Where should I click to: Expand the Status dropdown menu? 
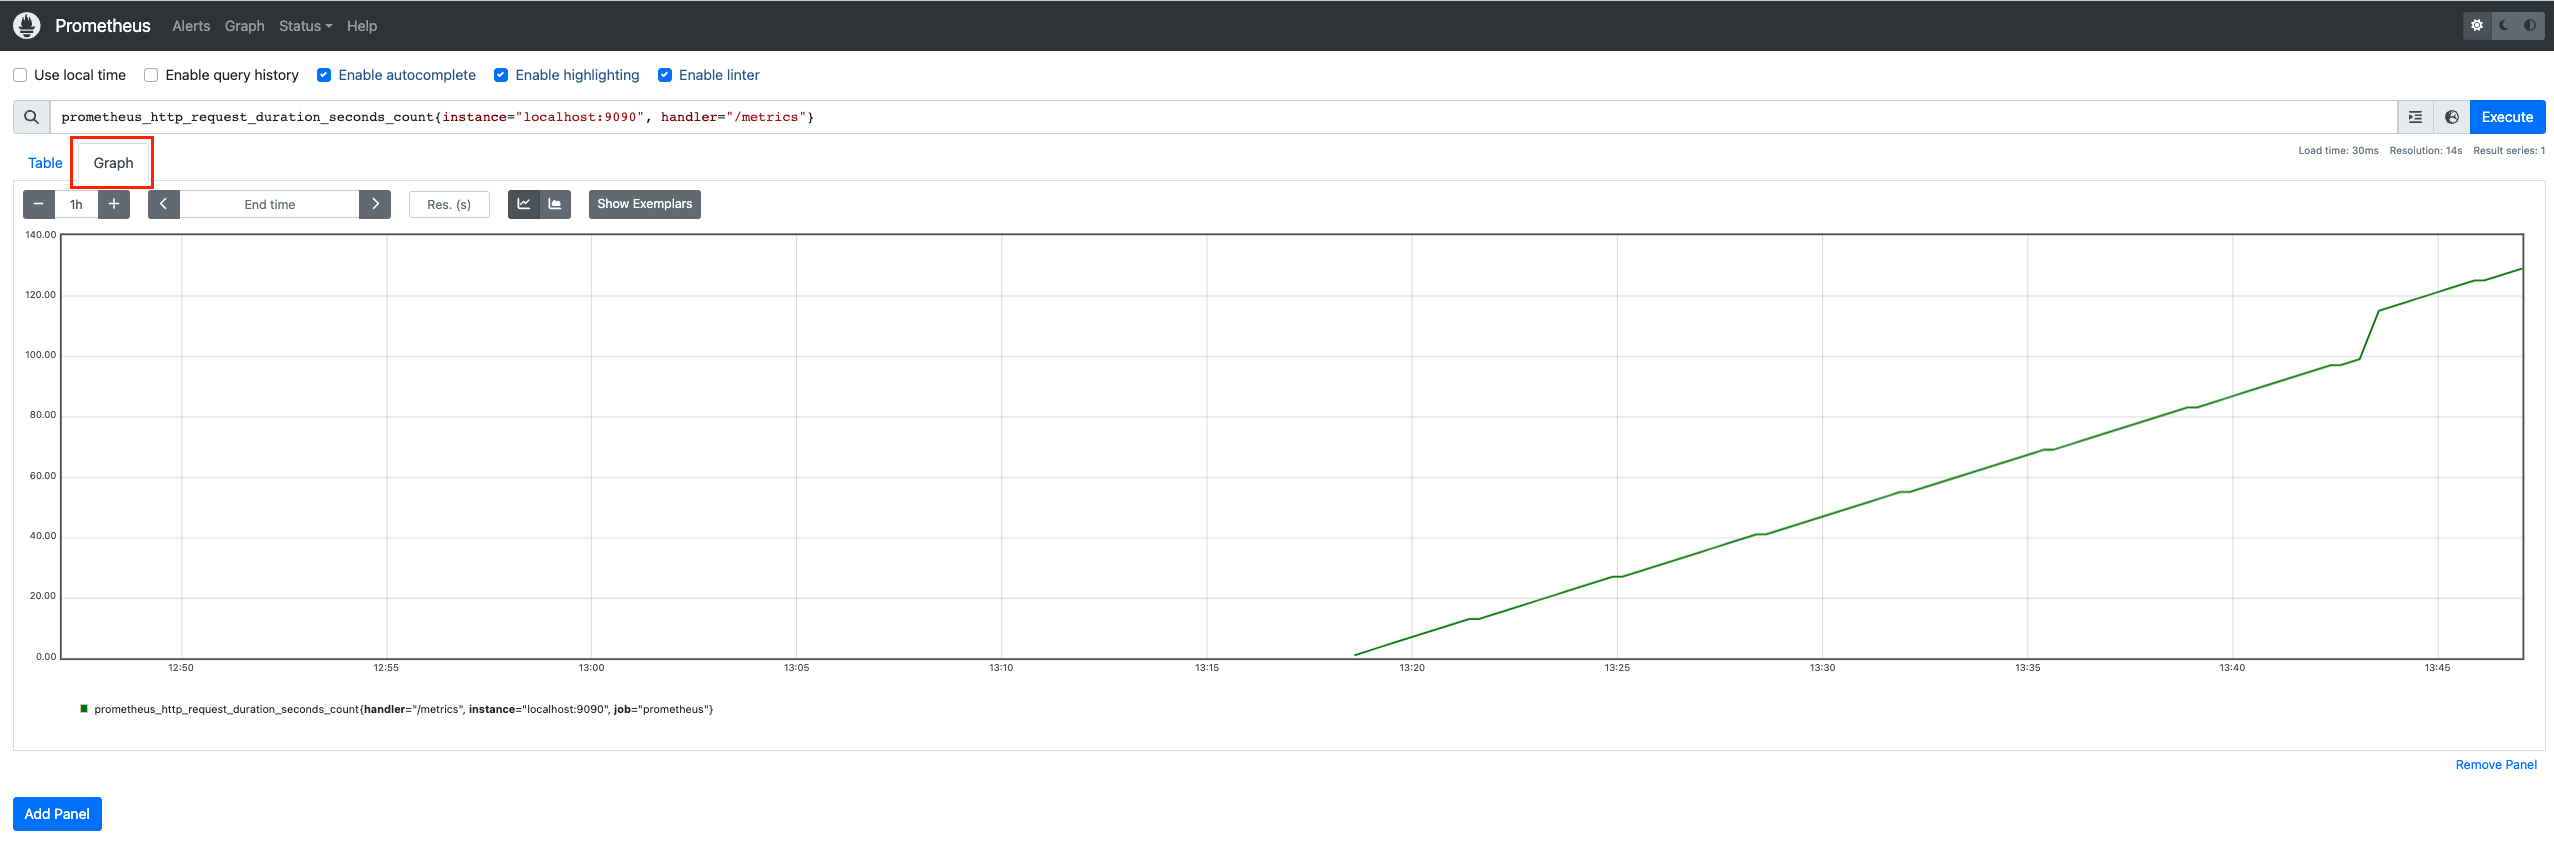pyautogui.click(x=305, y=26)
